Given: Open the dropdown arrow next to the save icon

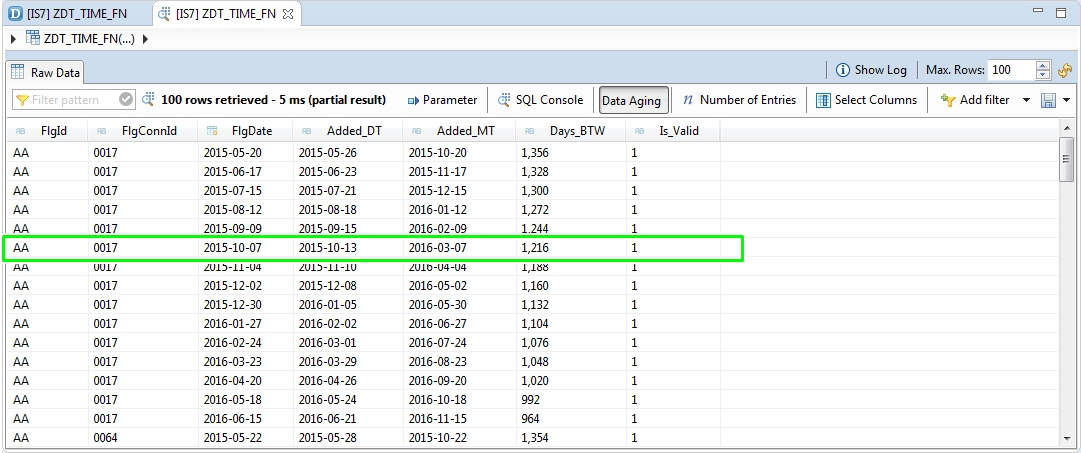Looking at the screenshot, I should point(1067,101).
